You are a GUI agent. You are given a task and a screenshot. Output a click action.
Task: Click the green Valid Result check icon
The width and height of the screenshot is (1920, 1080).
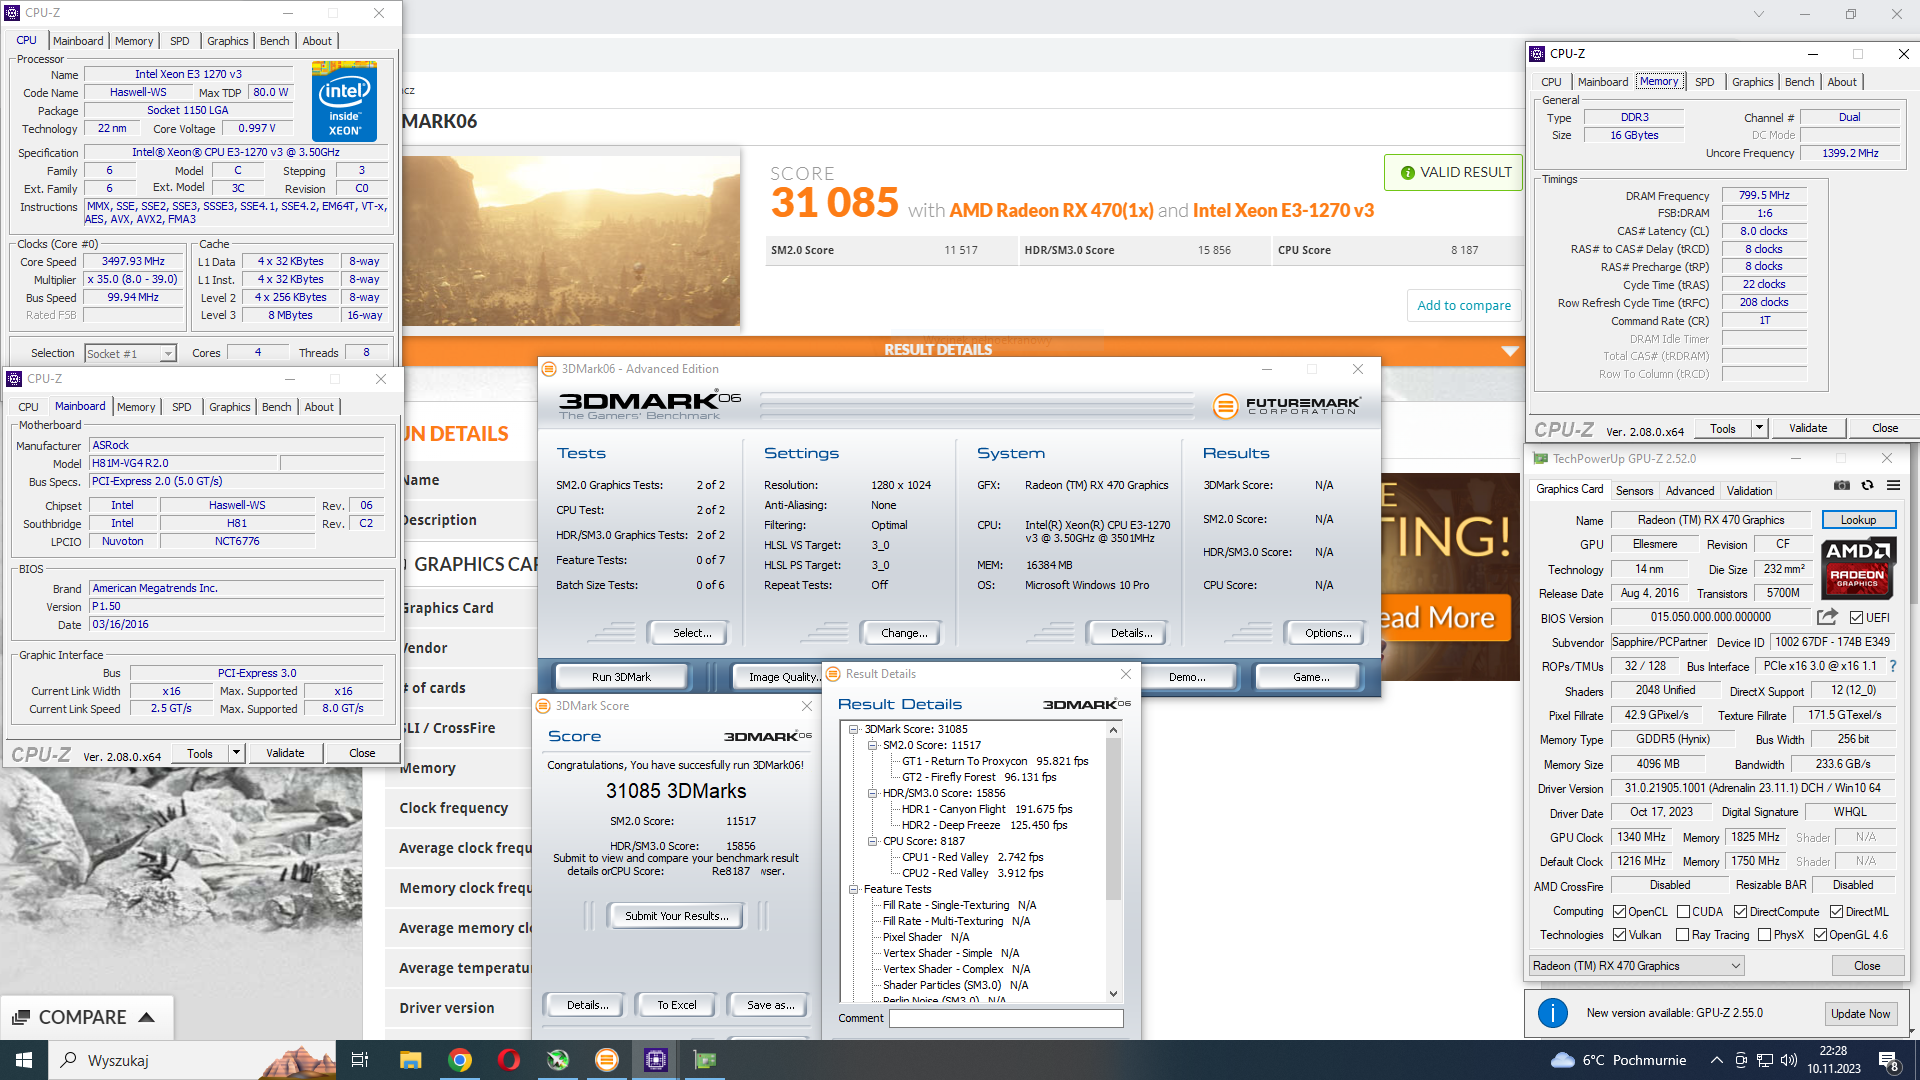pyautogui.click(x=1408, y=173)
